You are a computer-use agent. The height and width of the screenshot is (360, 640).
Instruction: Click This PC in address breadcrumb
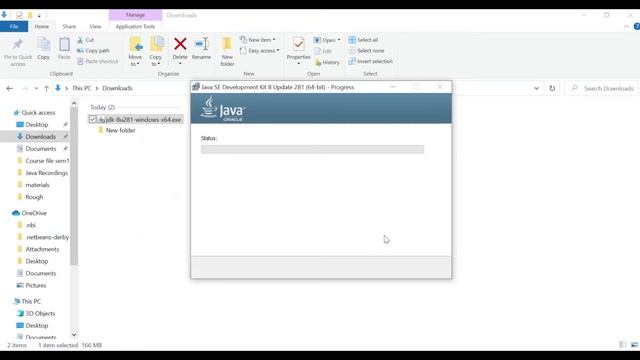click(x=82, y=88)
